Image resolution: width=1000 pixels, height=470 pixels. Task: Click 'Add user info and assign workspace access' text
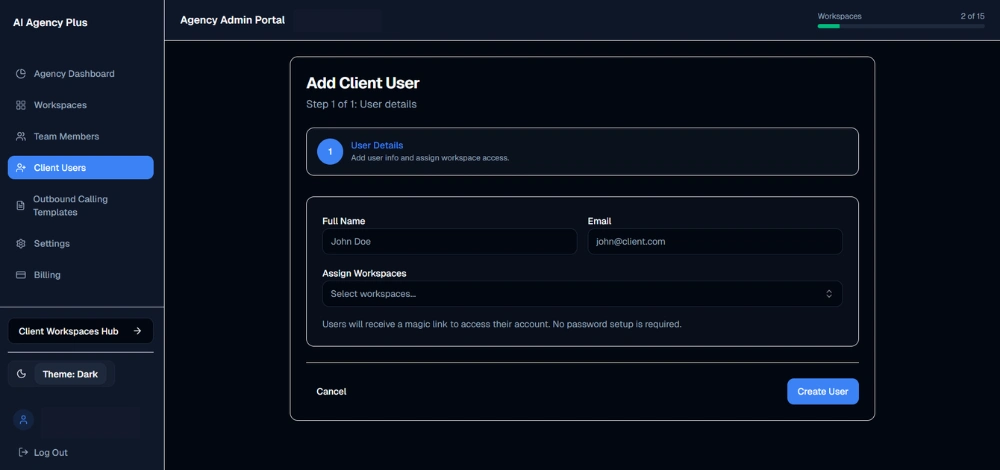(430, 158)
